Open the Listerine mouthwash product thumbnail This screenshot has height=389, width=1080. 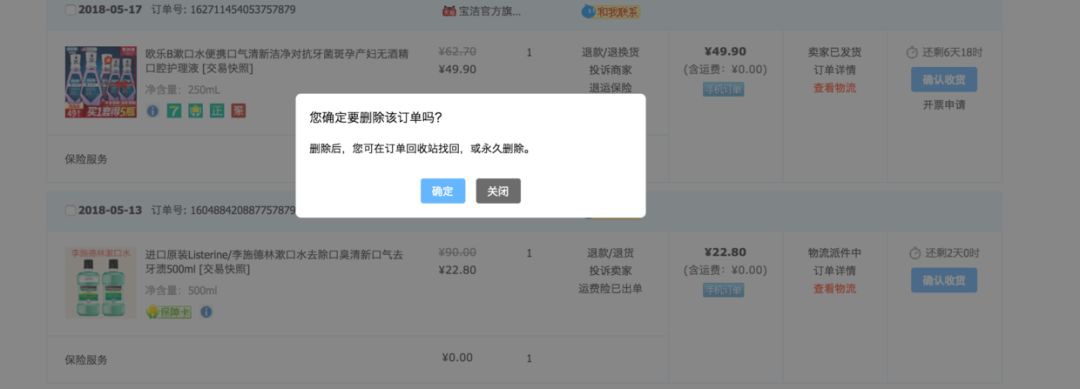coord(101,283)
